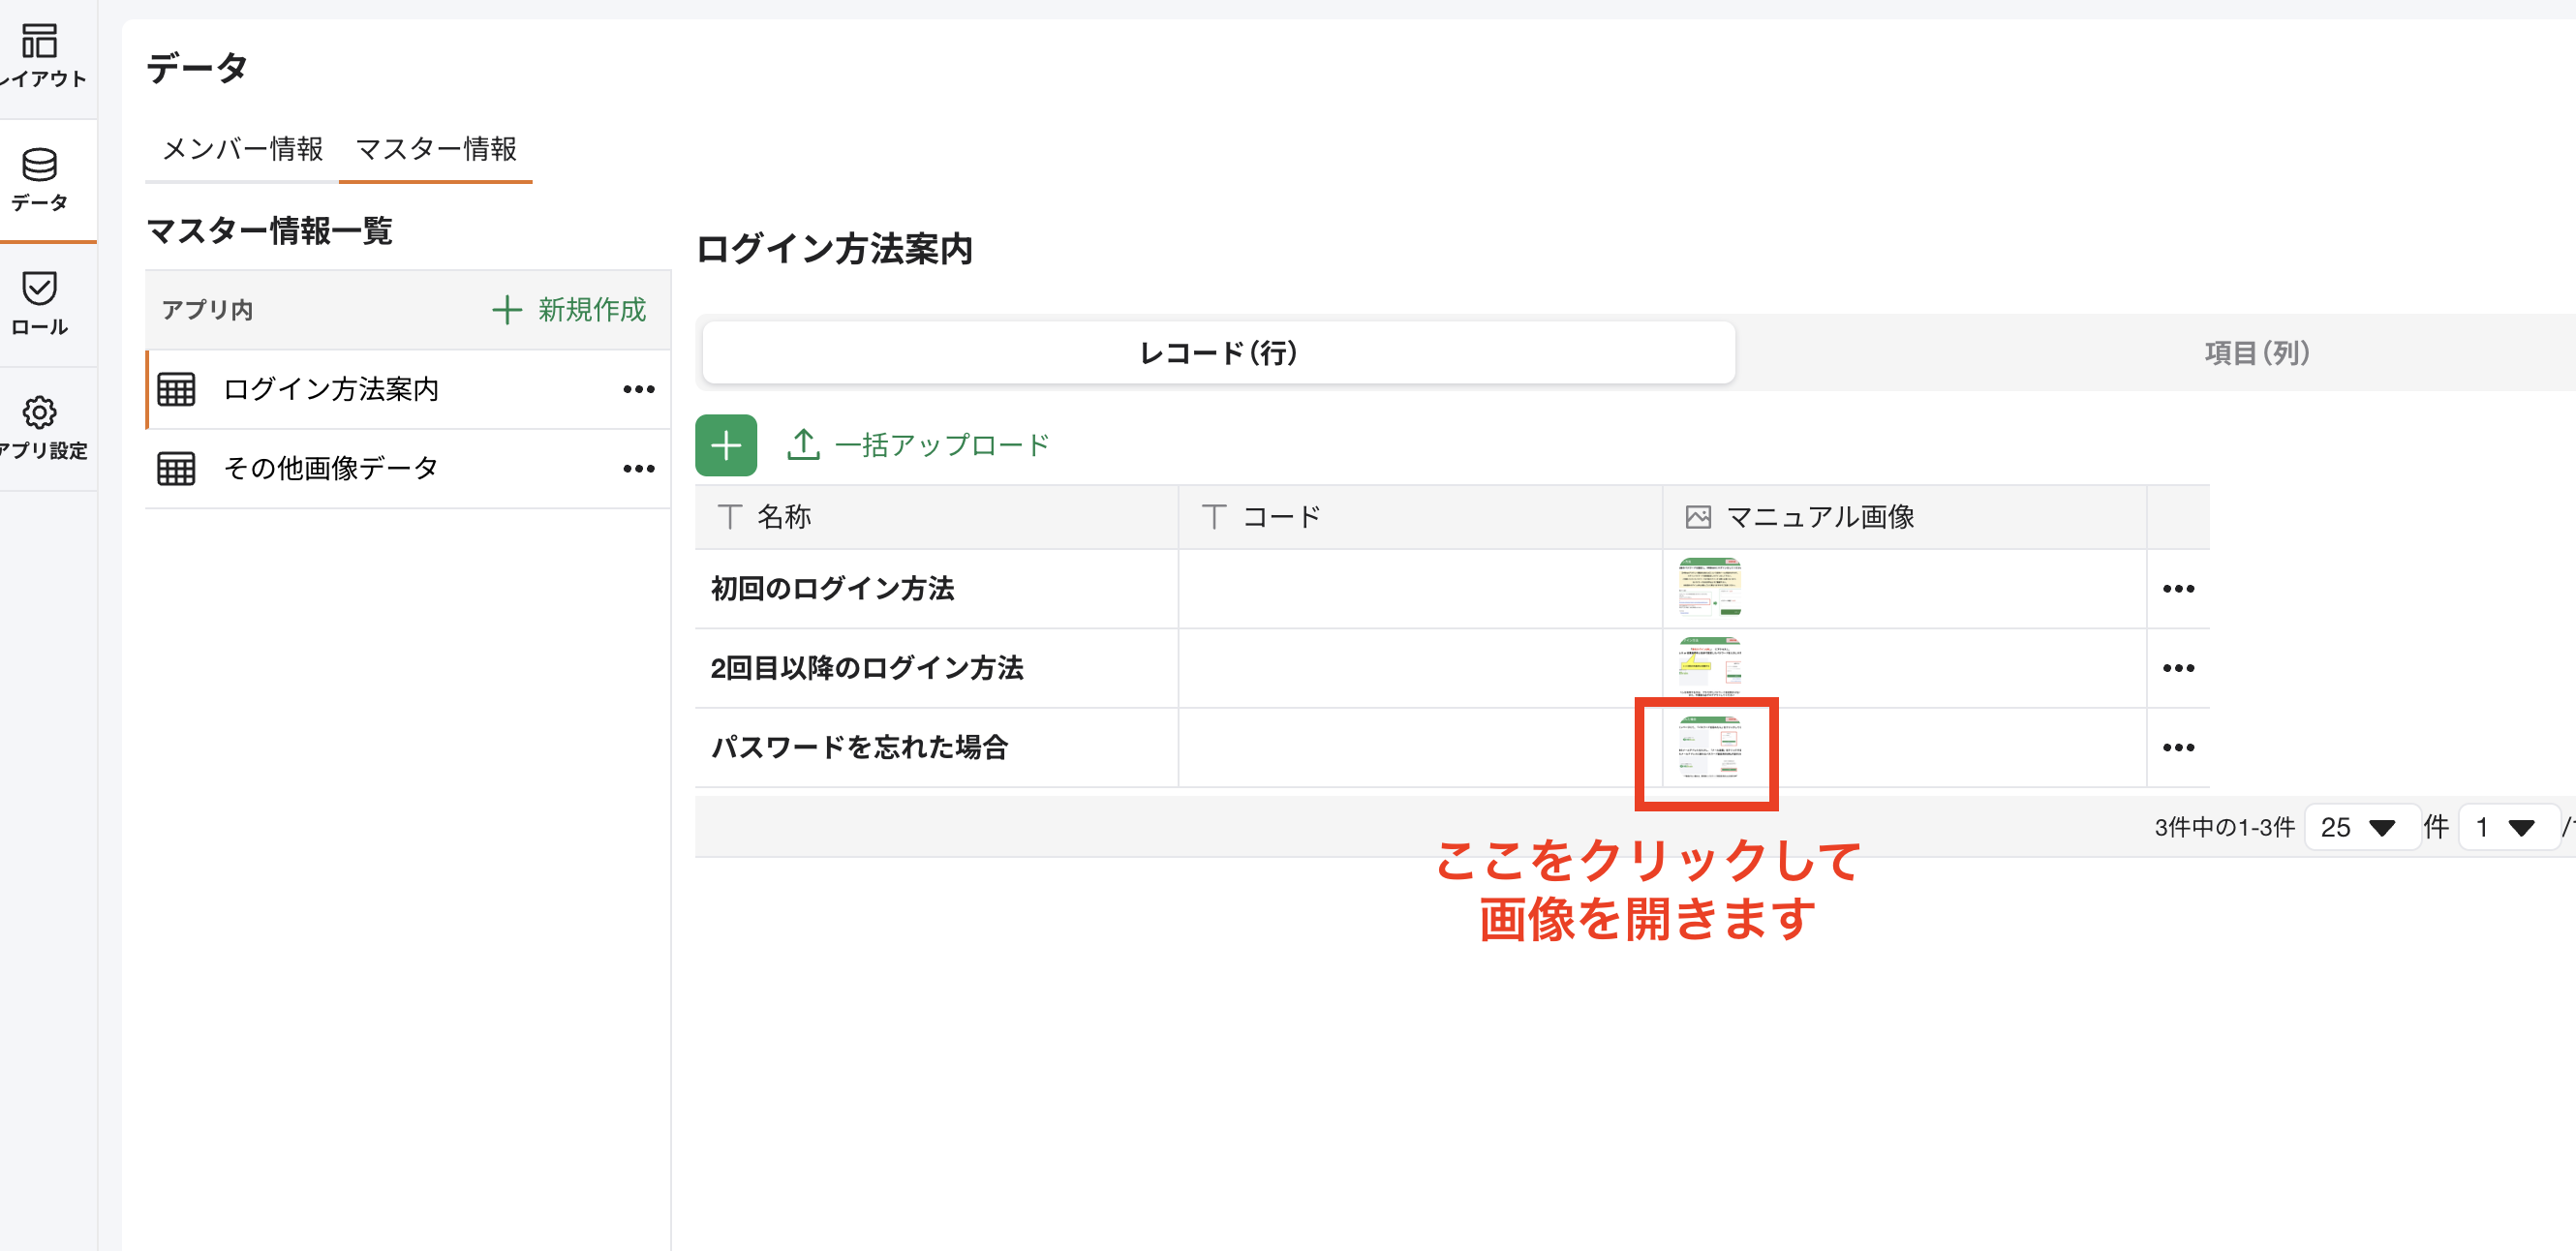Click the filter icon beside 名称 column header
Image resolution: width=2576 pixels, height=1251 pixels.
tap(728, 517)
